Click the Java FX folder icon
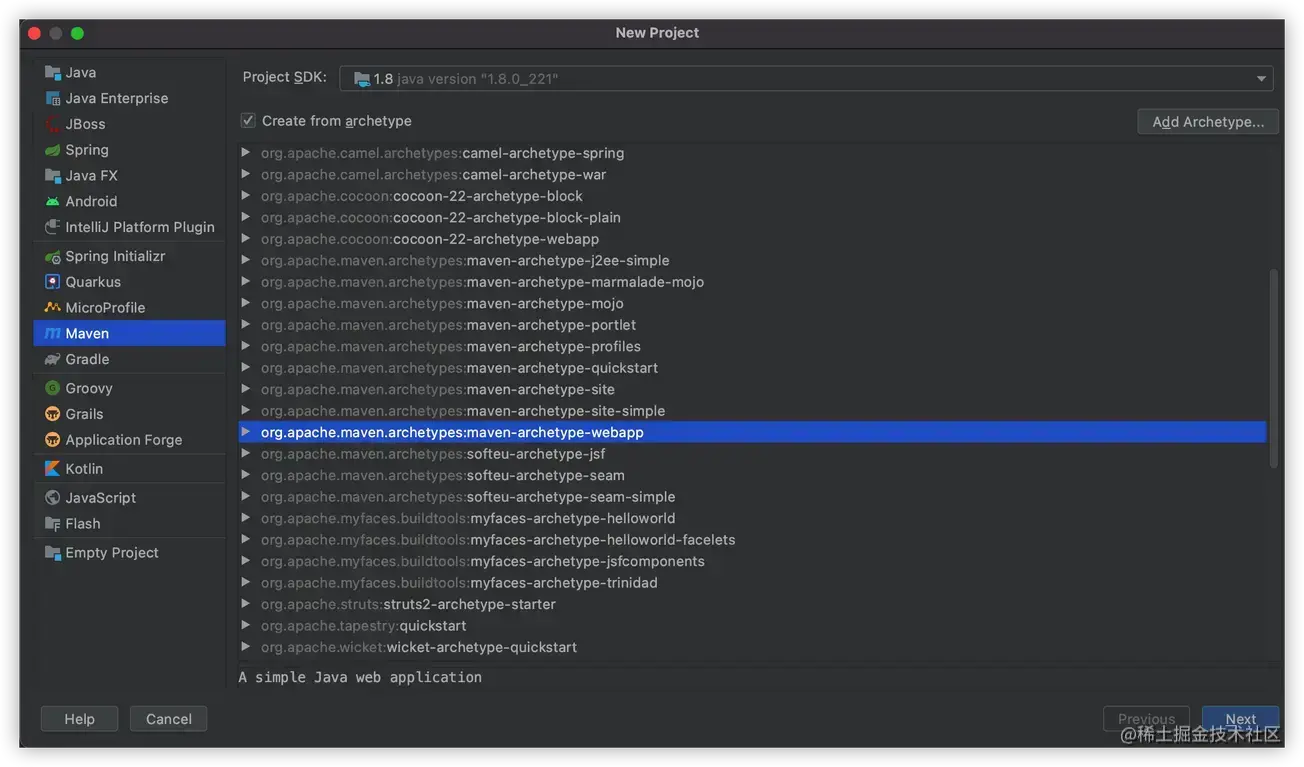The height and width of the screenshot is (767, 1304). (x=53, y=176)
